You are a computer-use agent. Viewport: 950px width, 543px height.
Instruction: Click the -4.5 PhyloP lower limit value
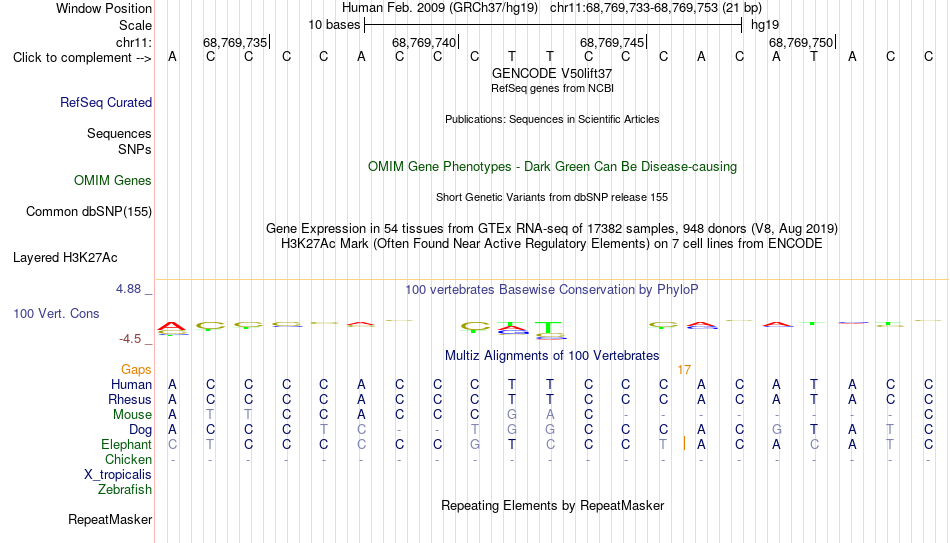point(130,339)
